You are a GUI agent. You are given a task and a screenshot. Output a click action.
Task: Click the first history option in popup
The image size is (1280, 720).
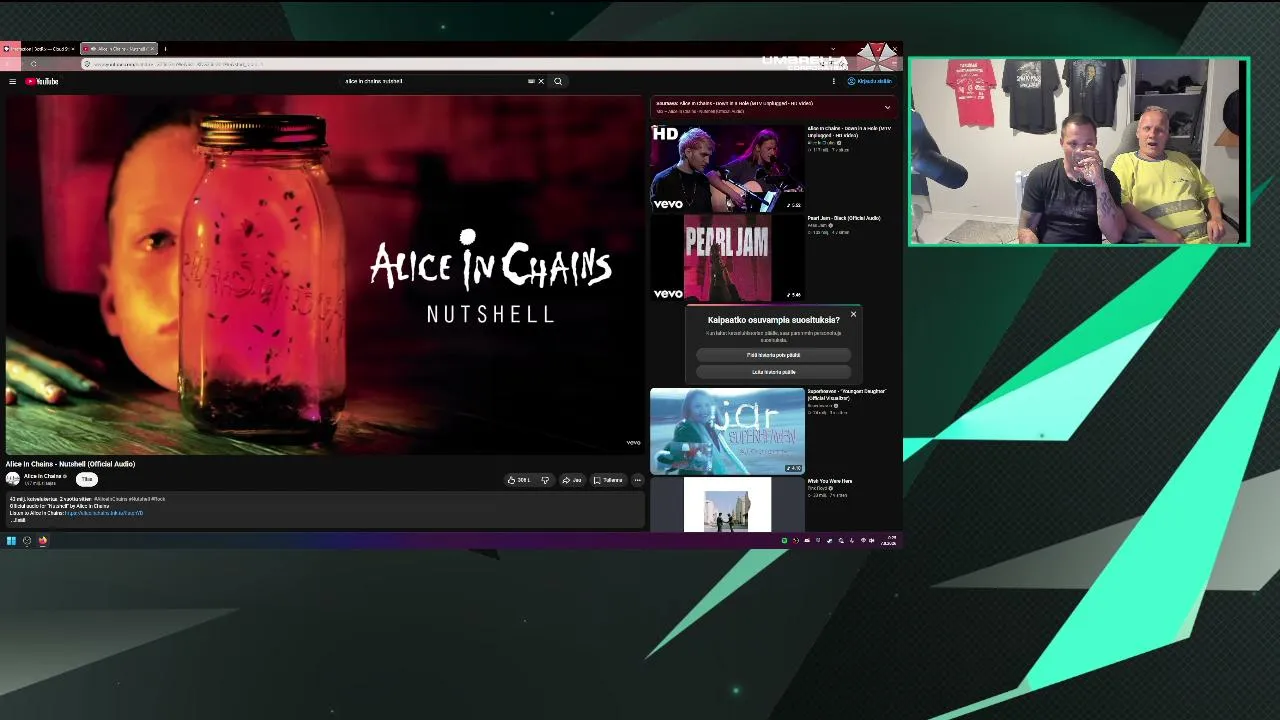pyautogui.click(x=773, y=355)
